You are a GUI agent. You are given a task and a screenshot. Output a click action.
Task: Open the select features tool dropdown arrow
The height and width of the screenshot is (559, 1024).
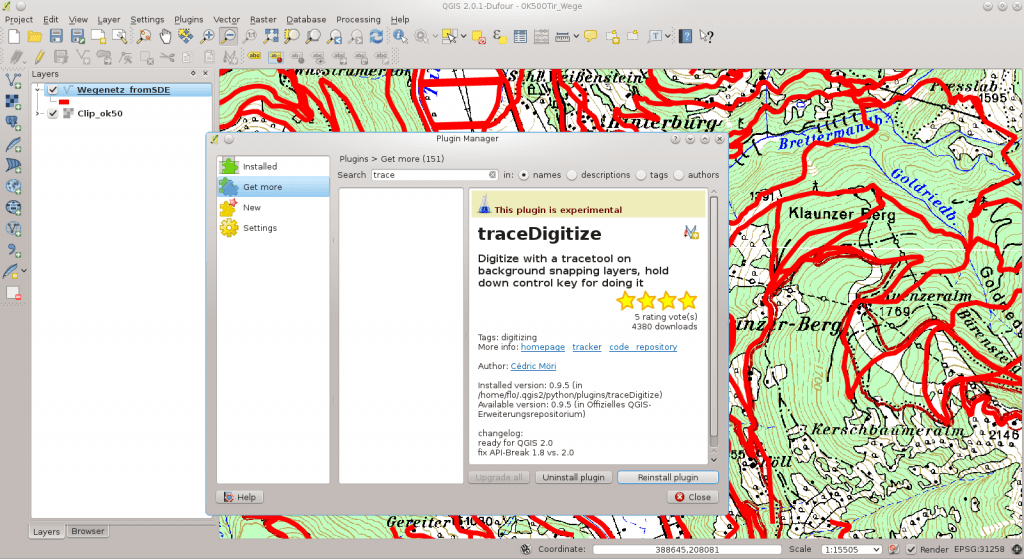464,37
